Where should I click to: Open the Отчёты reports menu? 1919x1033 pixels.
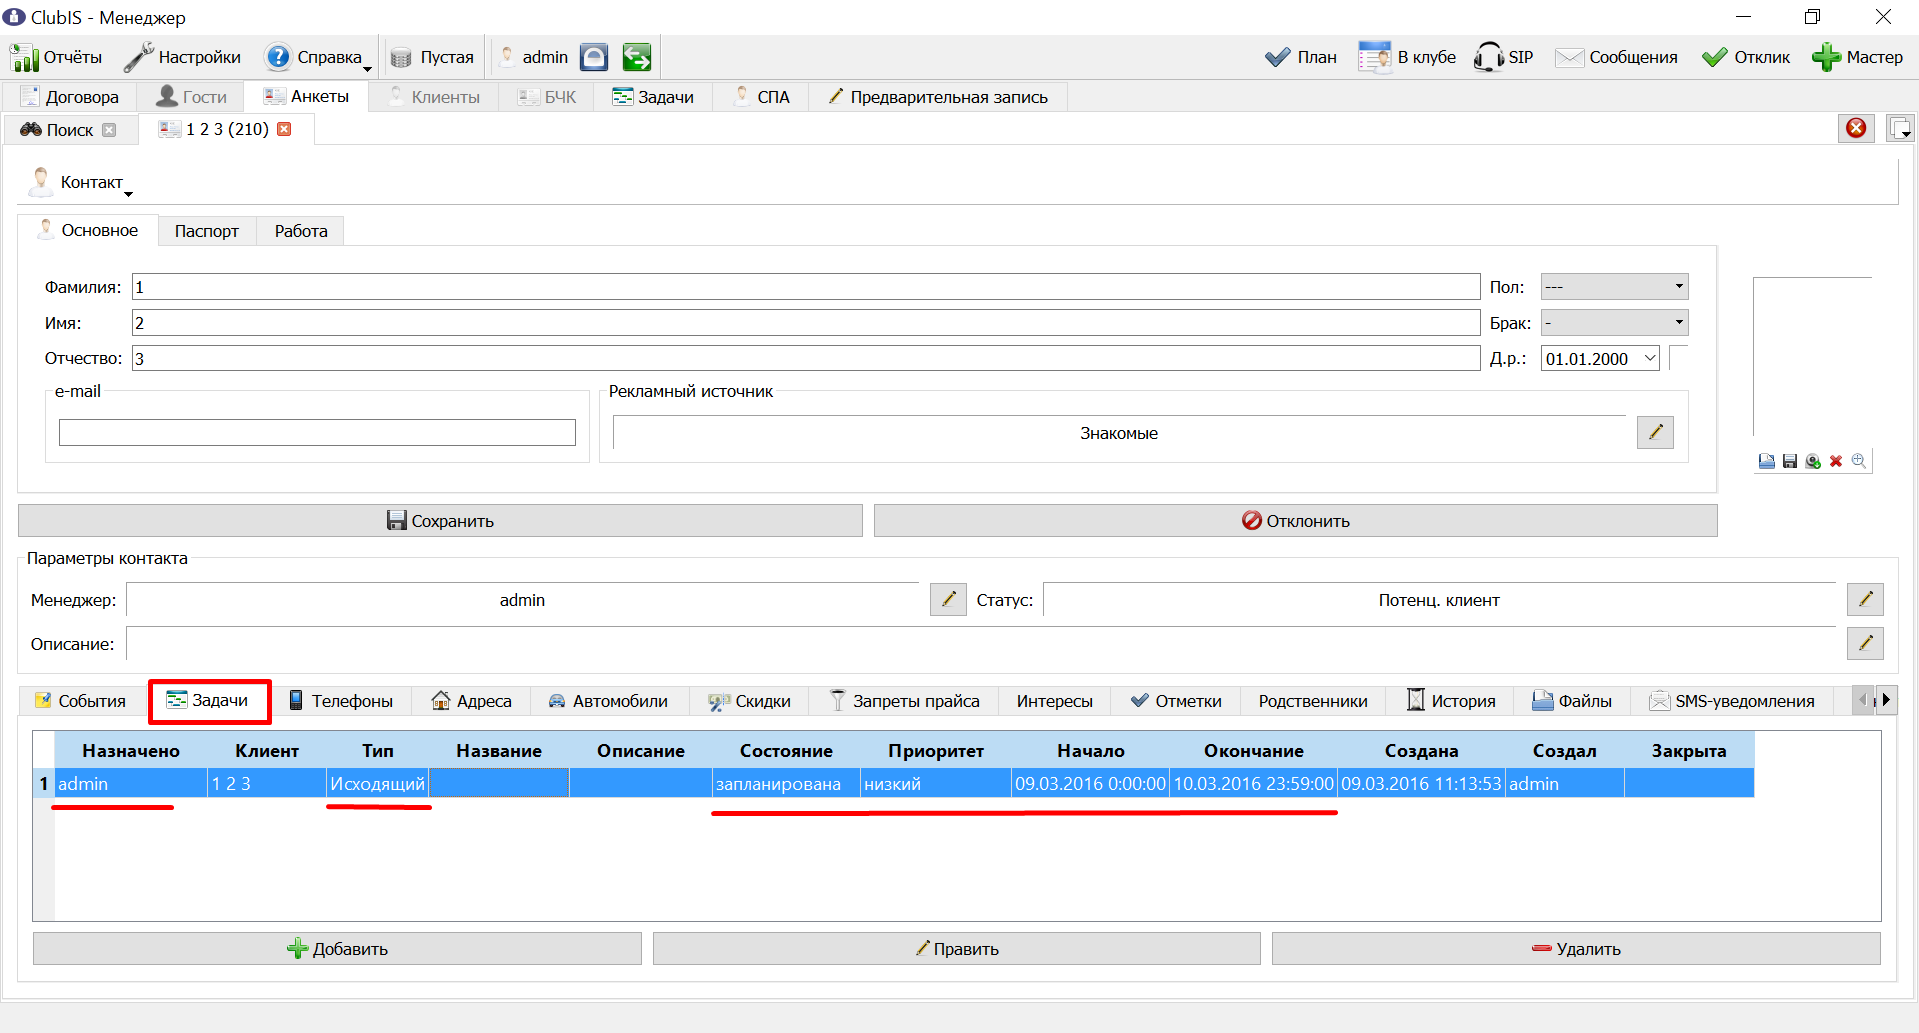coord(56,57)
